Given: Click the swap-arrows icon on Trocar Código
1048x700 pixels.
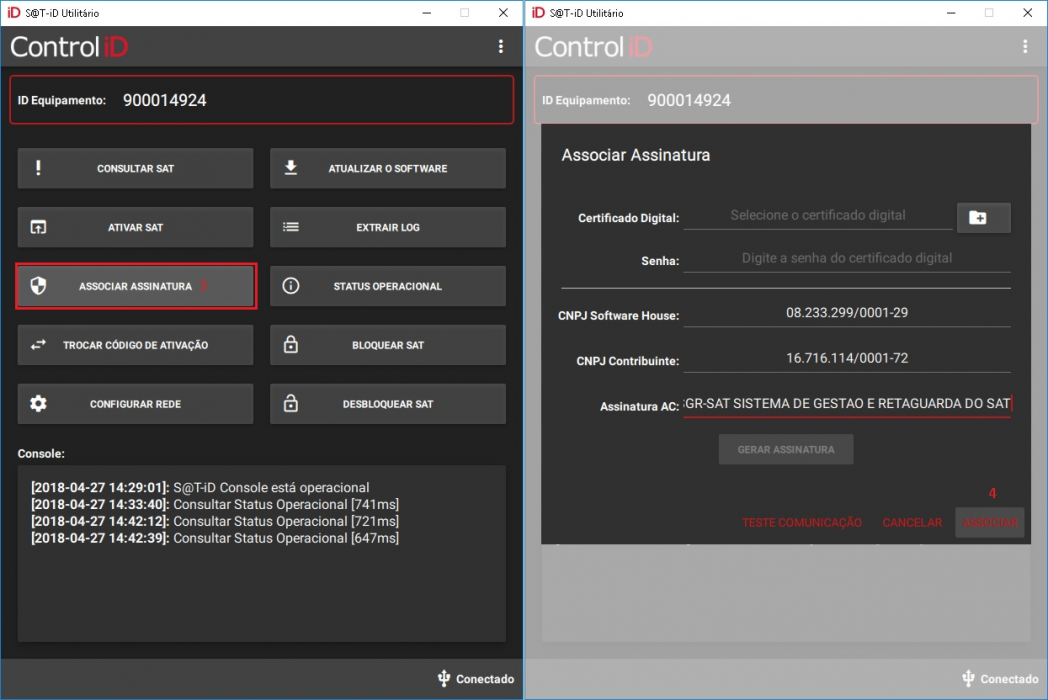Looking at the screenshot, I should tap(38, 345).
